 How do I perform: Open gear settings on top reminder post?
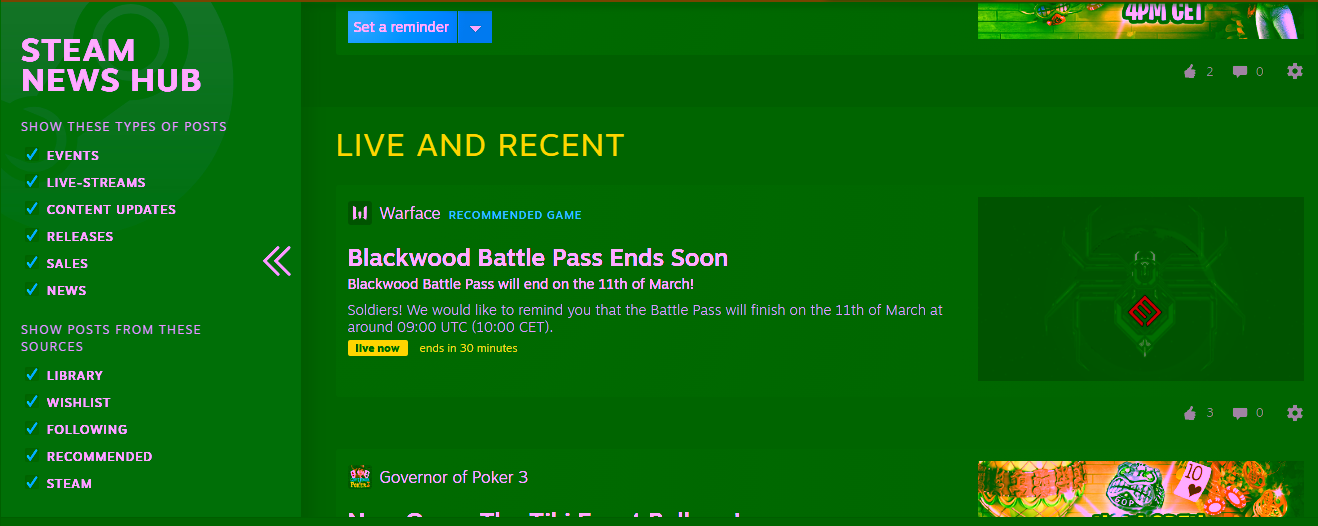coord(1295,71)
